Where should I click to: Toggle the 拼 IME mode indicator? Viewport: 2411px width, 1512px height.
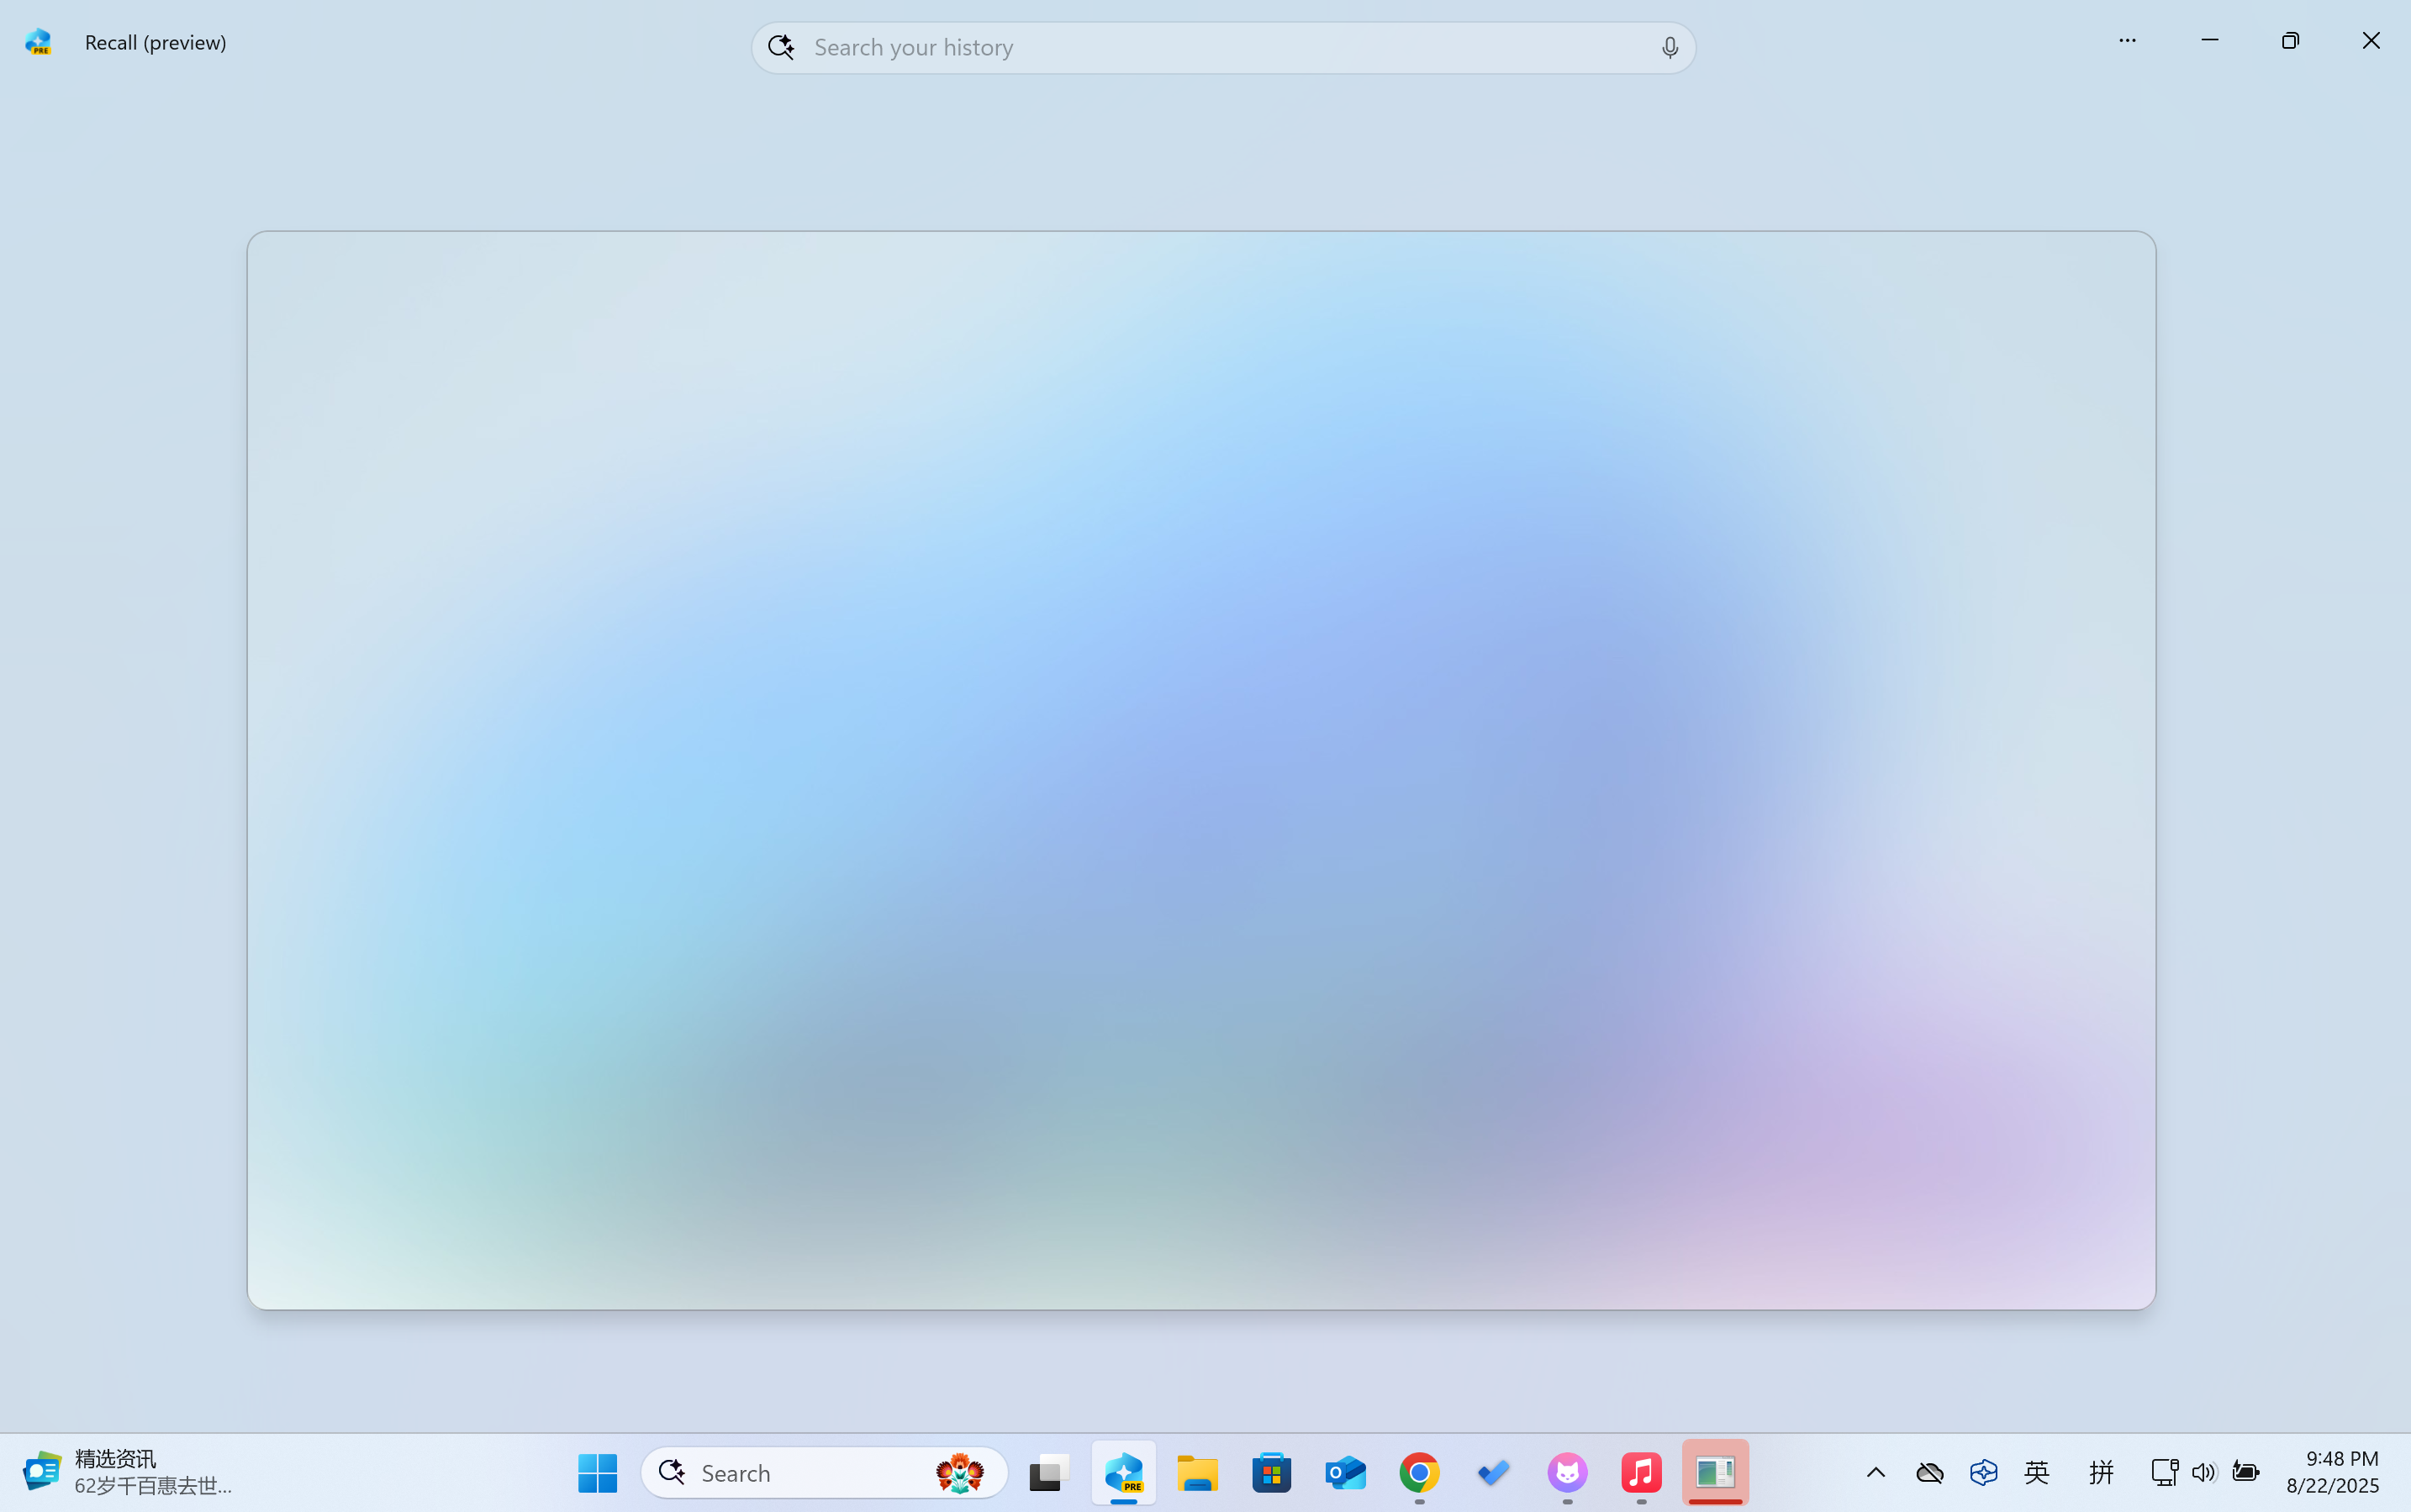point(2101,1472)
